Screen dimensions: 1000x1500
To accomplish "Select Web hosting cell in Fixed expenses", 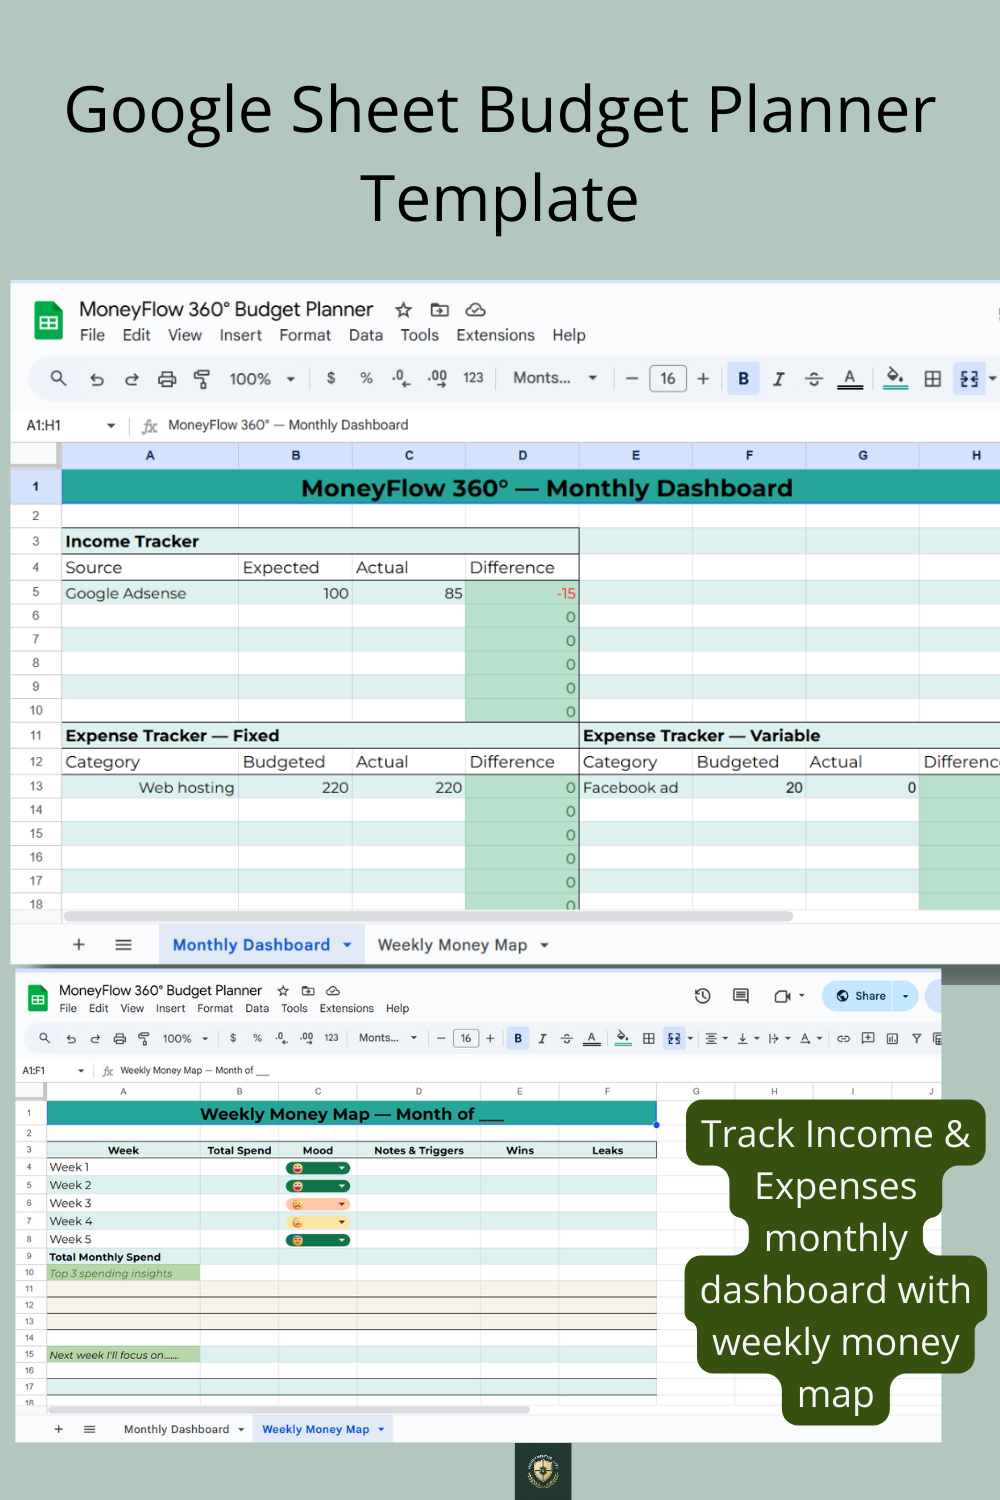I will [150, 787].
